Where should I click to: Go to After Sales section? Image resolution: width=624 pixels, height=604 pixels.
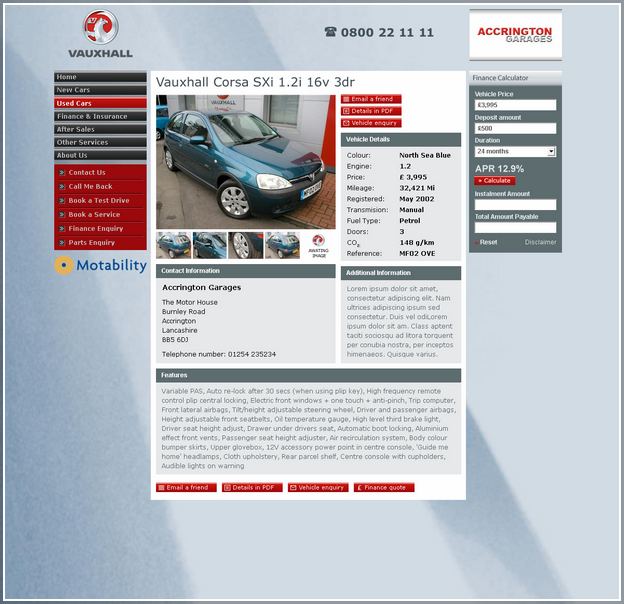tap(100, 129)
